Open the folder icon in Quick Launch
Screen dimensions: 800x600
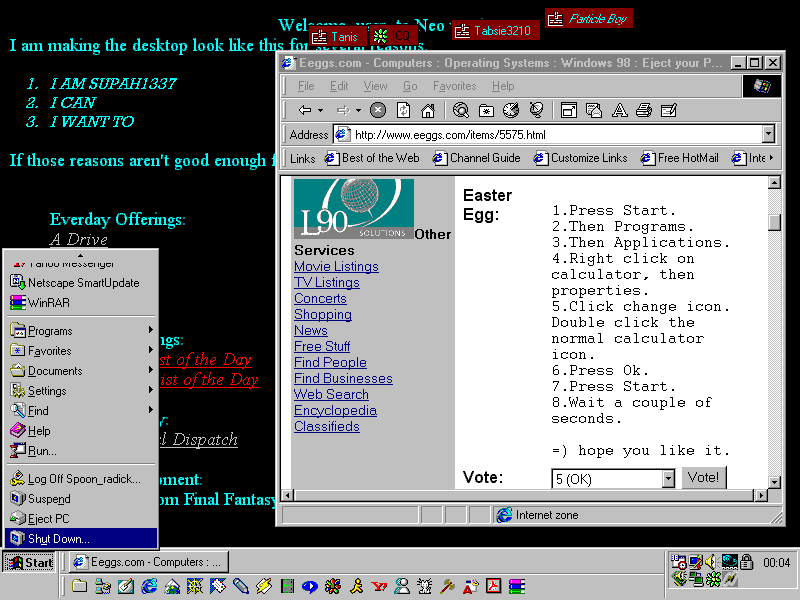point(80,586)
